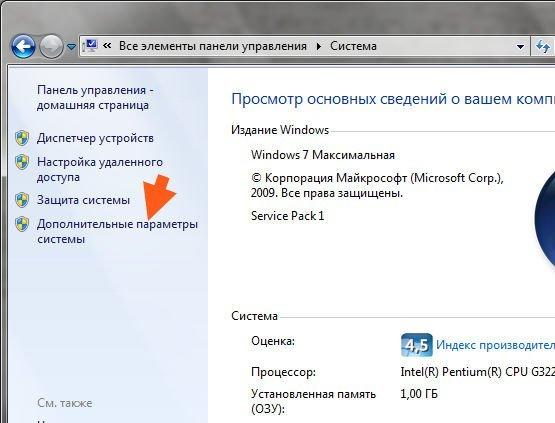This screenshot has width=555, height=423.
Task: Open 'Индекс производительности' link
Action: coord(495,344)
